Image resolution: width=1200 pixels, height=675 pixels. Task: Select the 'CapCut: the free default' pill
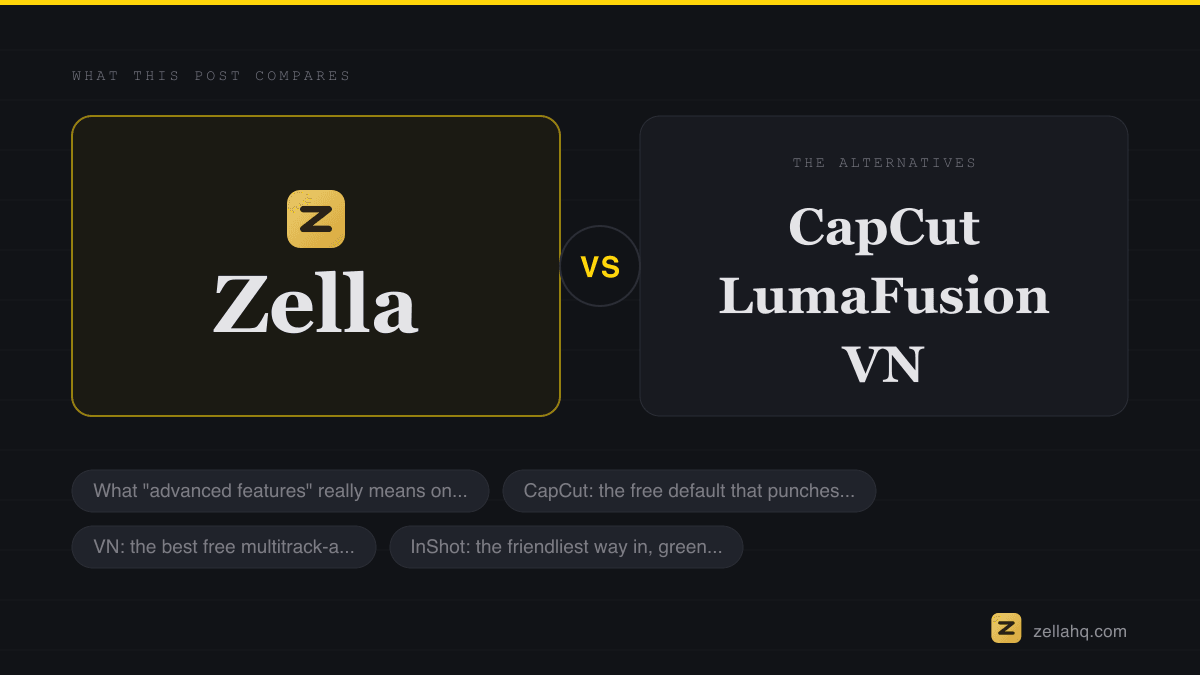point(689,491)
